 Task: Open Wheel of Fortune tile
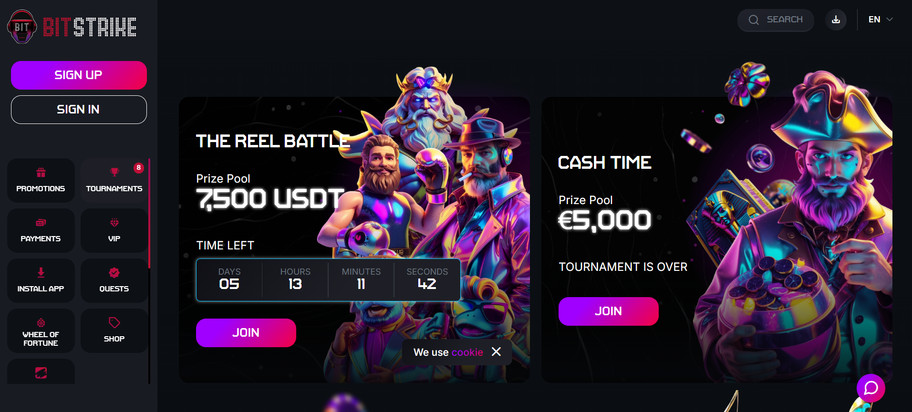coord(41,331)
